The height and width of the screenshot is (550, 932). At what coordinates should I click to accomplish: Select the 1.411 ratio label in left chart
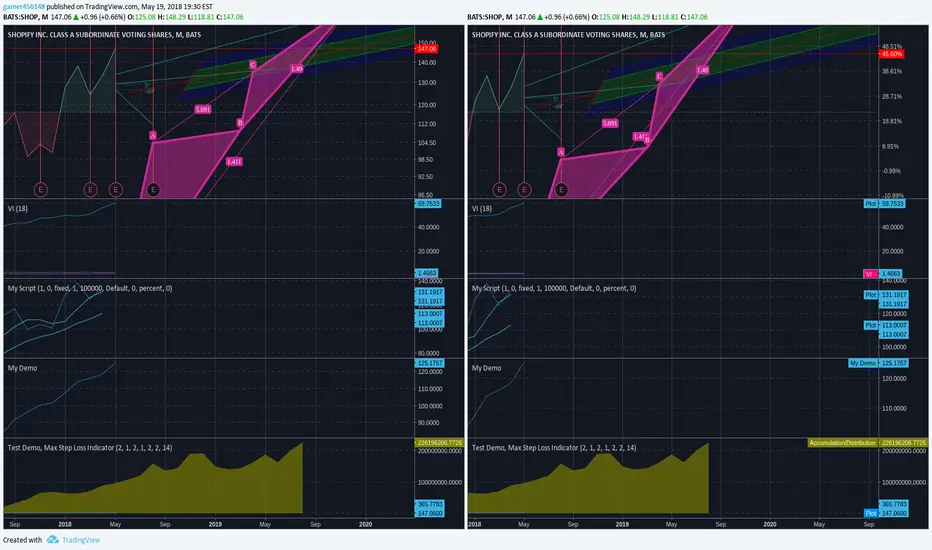(234, 161)
